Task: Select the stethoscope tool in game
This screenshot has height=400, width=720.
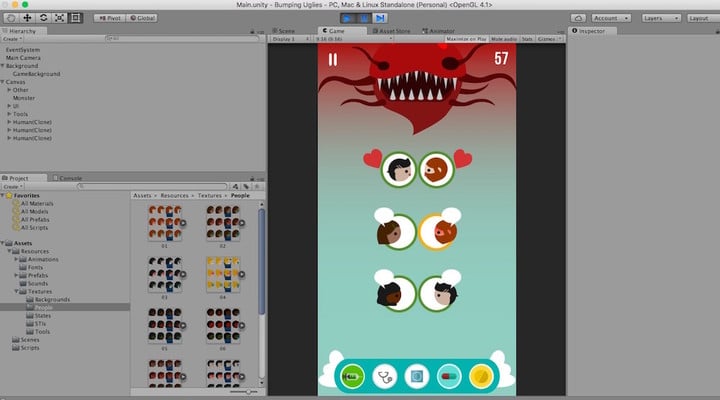Action: click(x=384, y=377)
